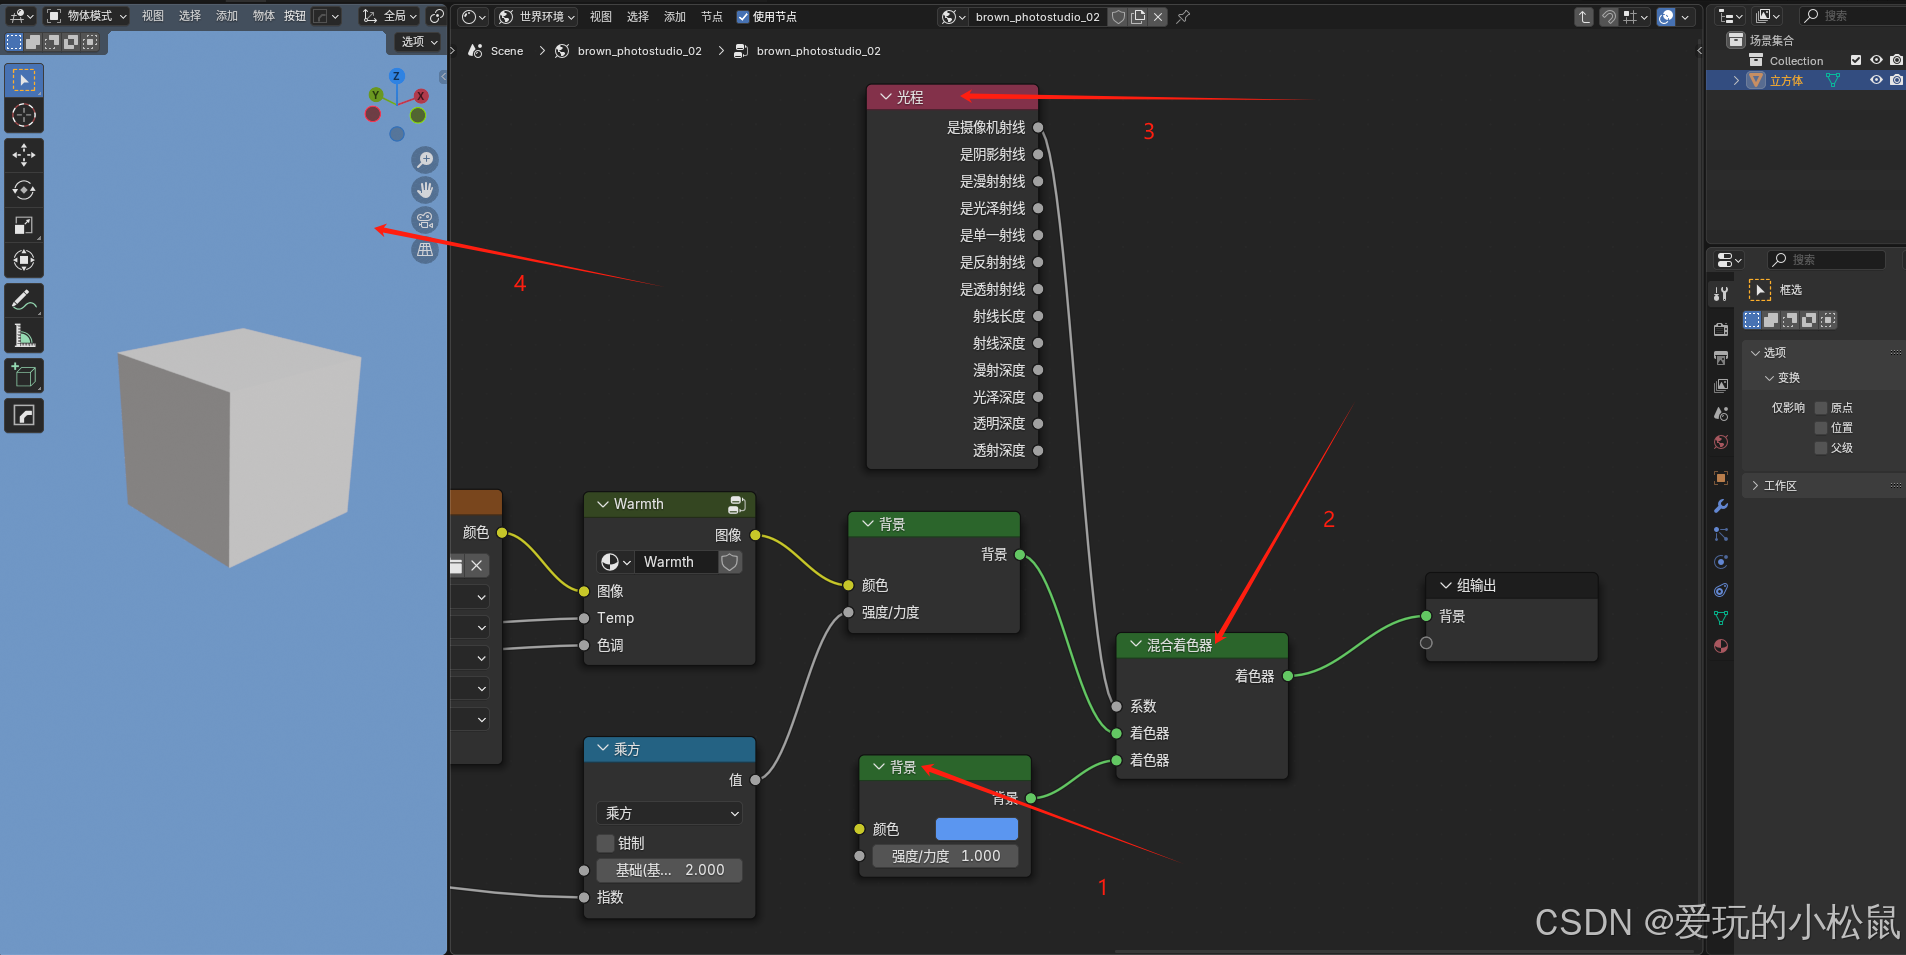Viewport: 1906px width, 955px height.
Task: Toggle node editor overlays button
Action: click(1666, 17)
